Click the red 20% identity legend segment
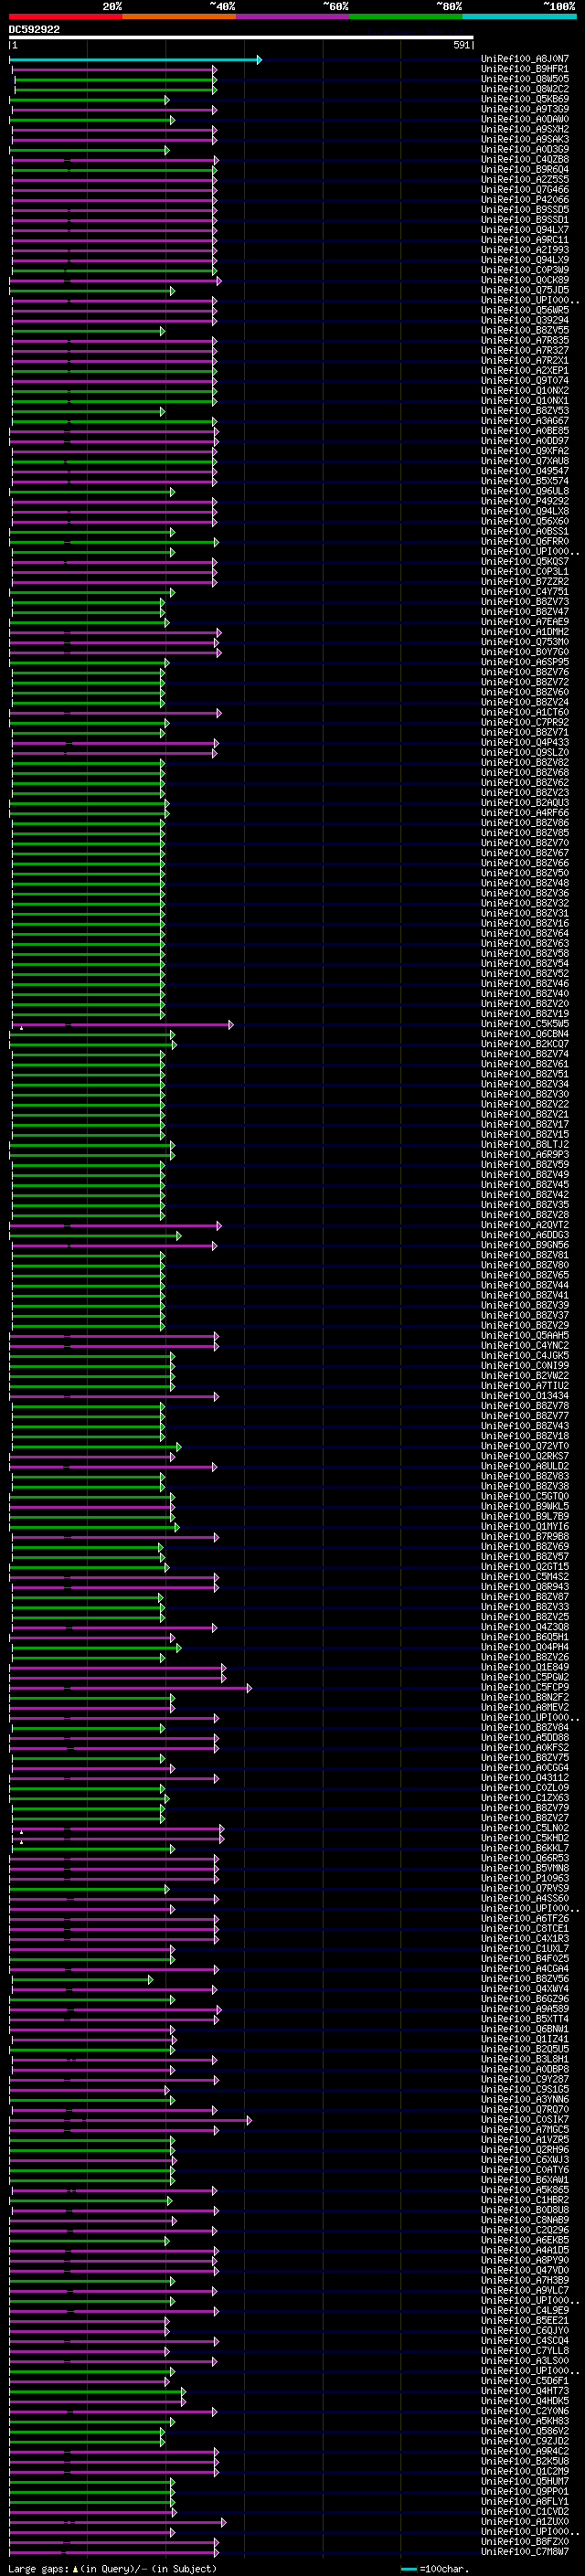This screenshot has width=585, height=2576. pos(66,16)
